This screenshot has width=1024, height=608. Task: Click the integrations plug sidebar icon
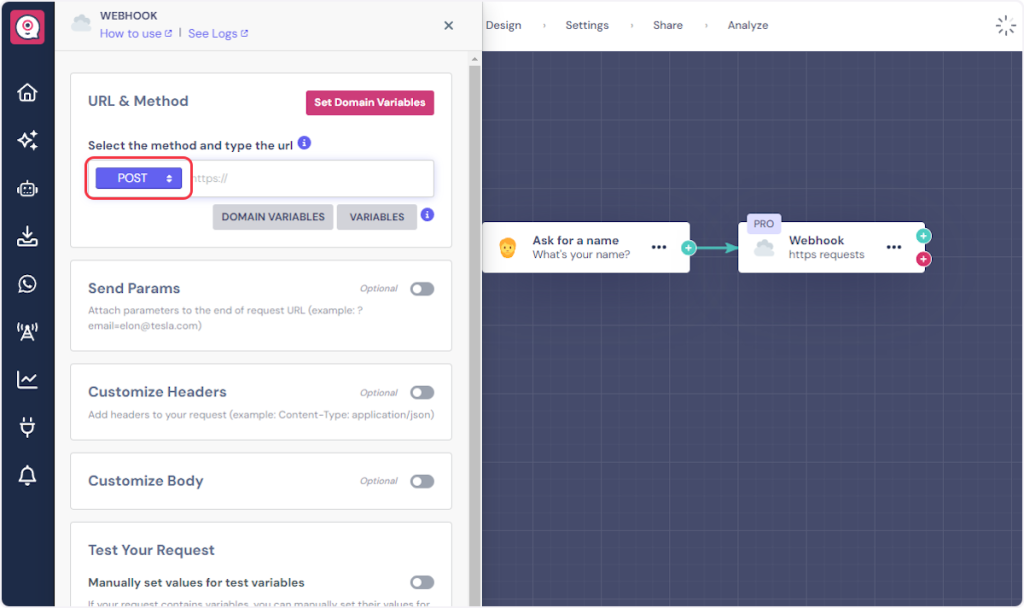[27, 428]
